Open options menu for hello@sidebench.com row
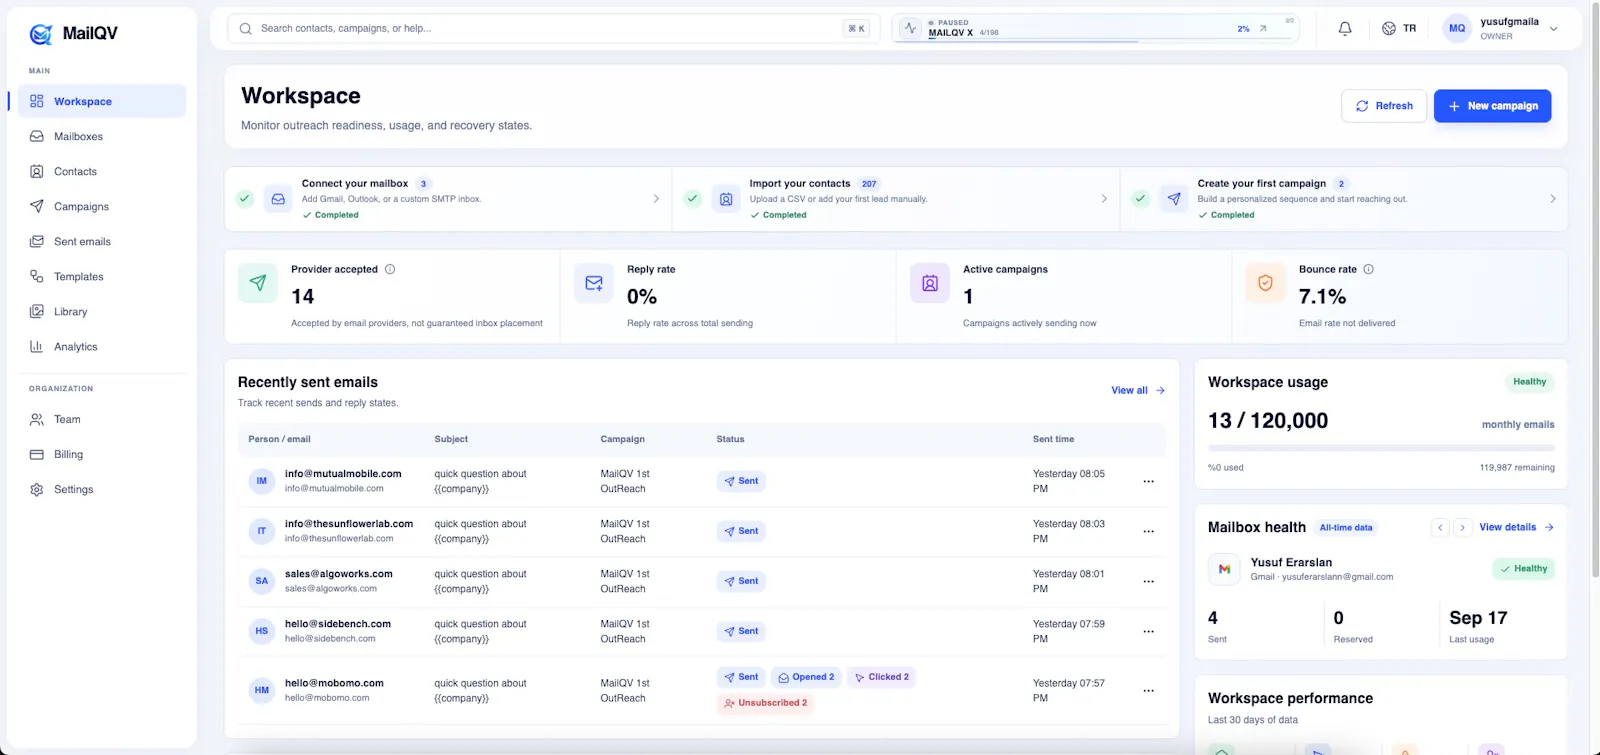This screenshot has width=1600, height=755. coord(1149,631)
